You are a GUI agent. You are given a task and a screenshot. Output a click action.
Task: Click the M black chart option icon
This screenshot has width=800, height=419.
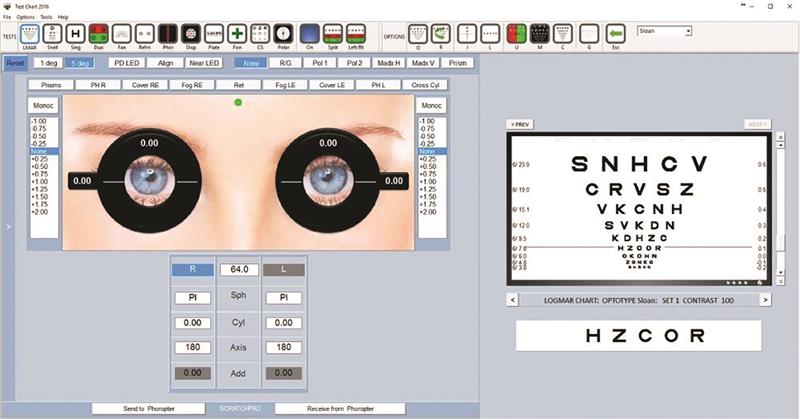point(539,34)
